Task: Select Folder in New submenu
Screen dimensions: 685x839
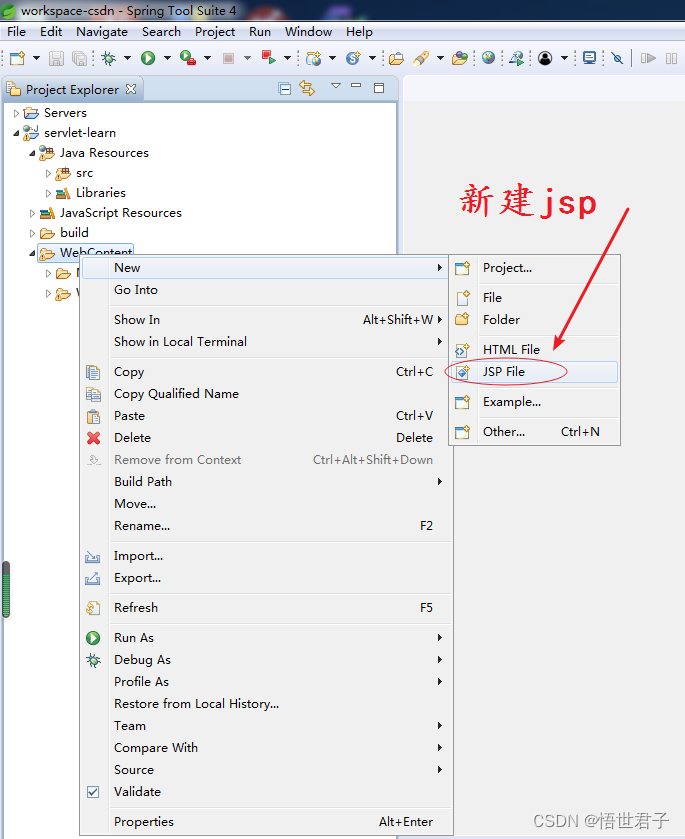Action: point(534,320)
